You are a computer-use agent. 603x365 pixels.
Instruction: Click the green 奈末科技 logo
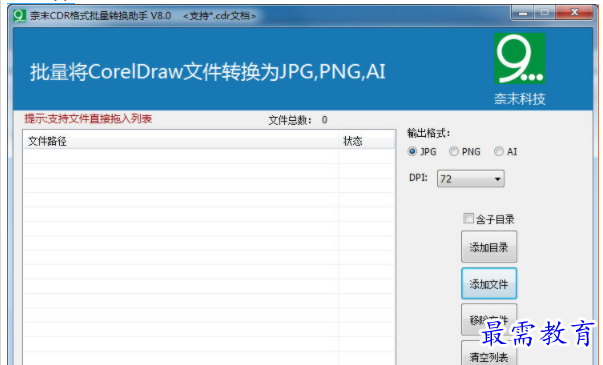point(520,58)
